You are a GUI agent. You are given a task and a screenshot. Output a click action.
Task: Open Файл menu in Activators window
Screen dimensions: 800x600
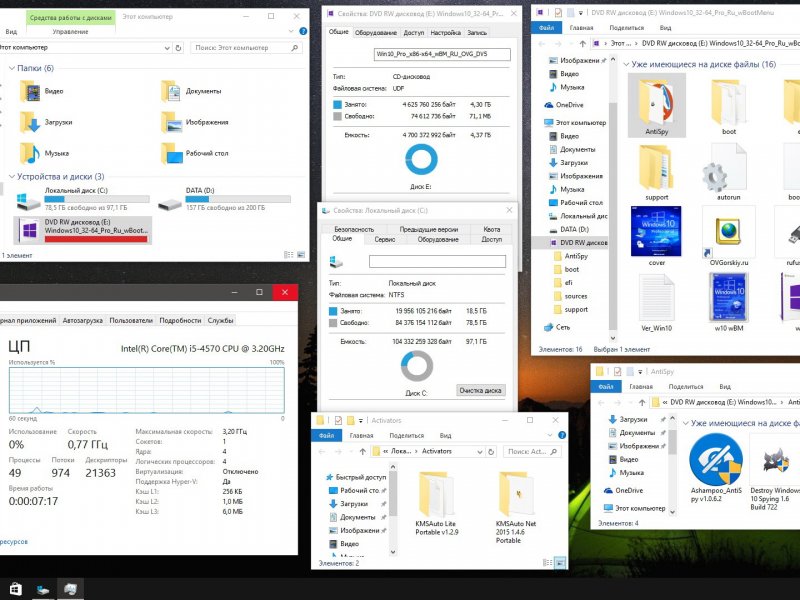327,435
